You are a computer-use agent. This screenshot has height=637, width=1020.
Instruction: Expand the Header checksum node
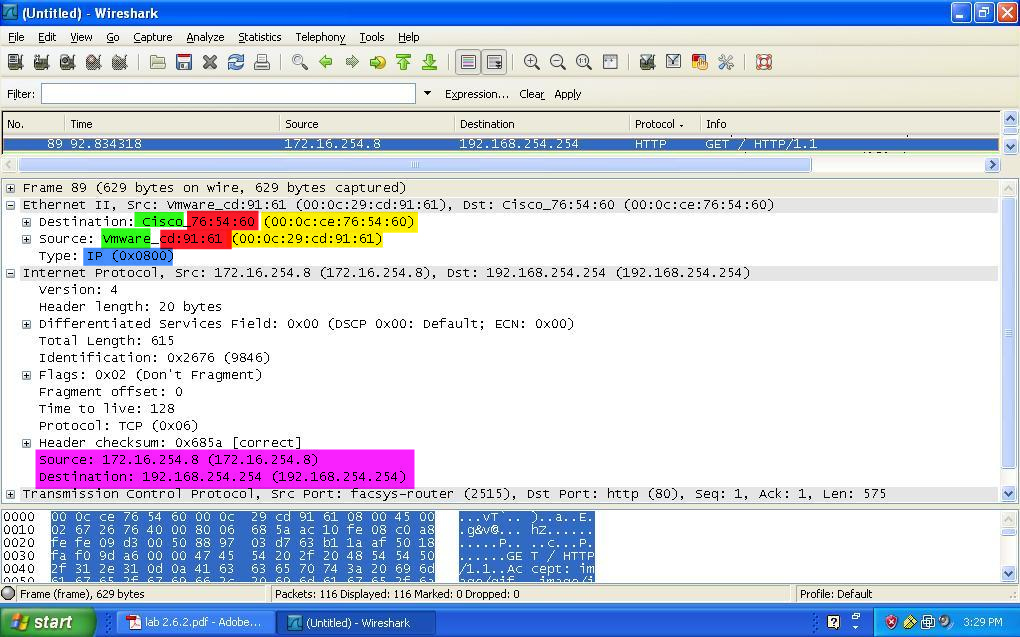pyautogui.click(x=27, y=443)
